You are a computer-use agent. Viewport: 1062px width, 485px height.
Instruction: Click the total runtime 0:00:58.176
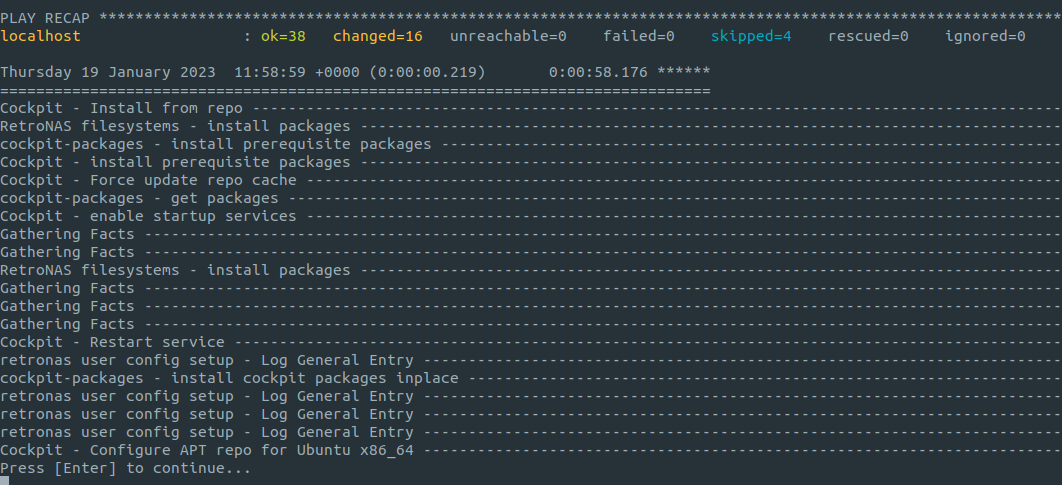tap(598, 72)
